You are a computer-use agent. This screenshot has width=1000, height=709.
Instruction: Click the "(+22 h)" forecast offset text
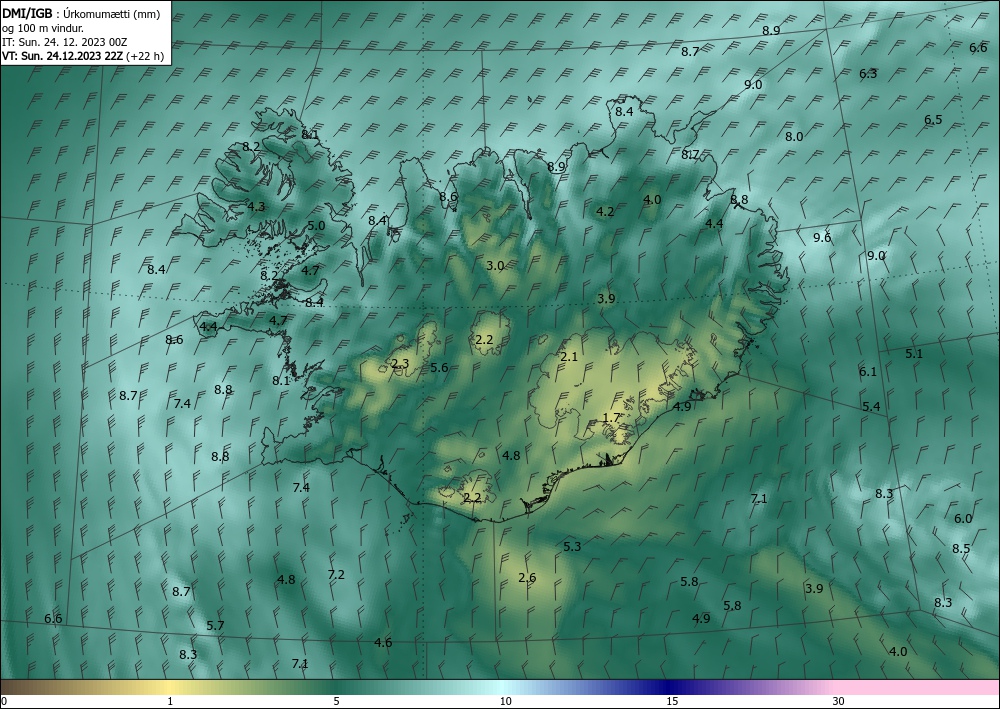click(x=145, y=56)
